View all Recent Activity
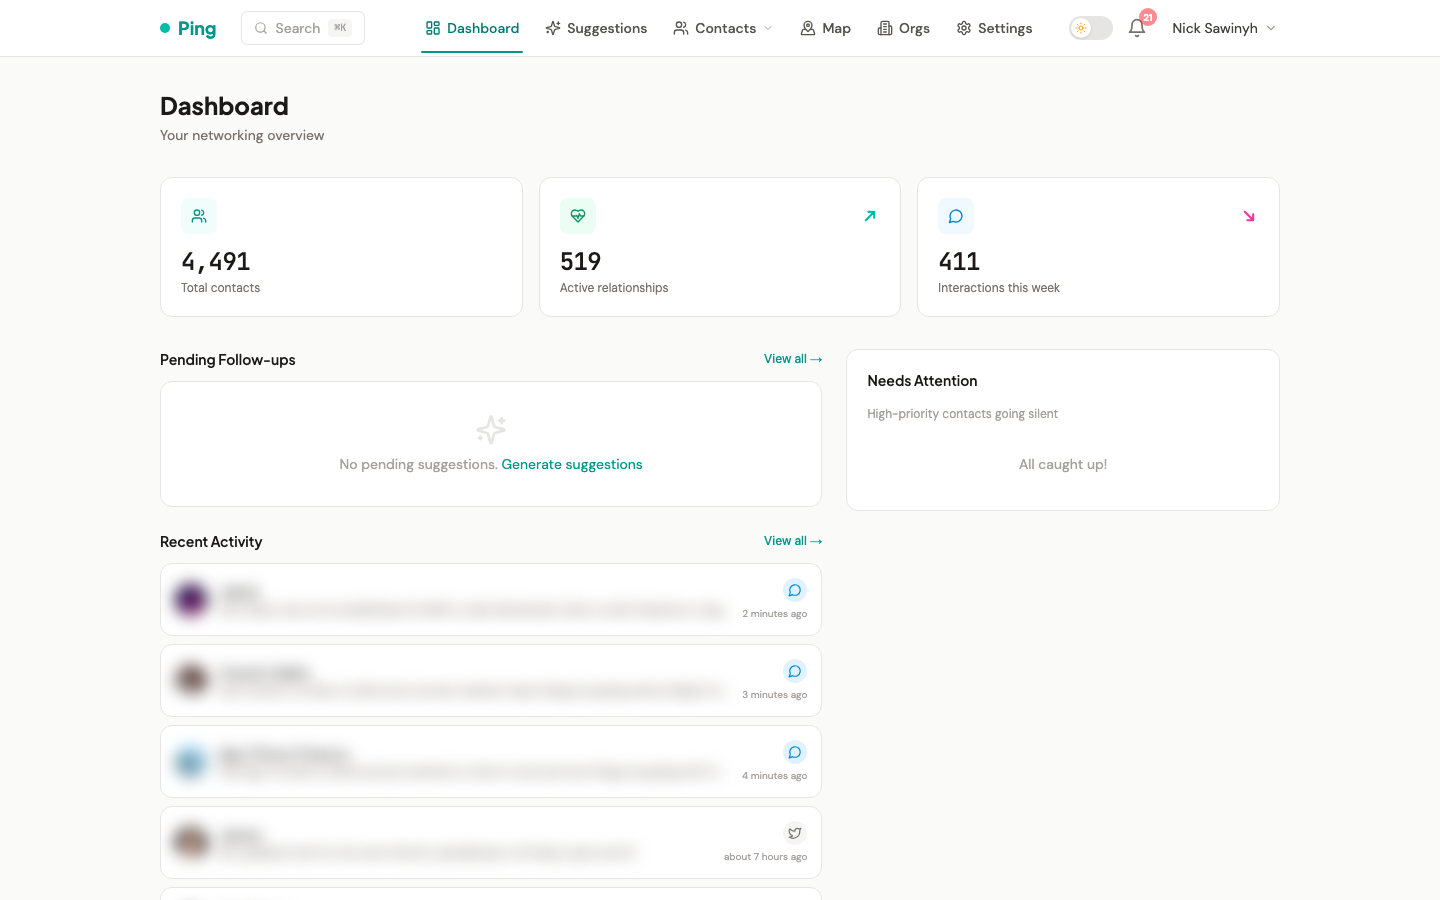This screenshot has height=900, width=1440. tap(793, 541)
